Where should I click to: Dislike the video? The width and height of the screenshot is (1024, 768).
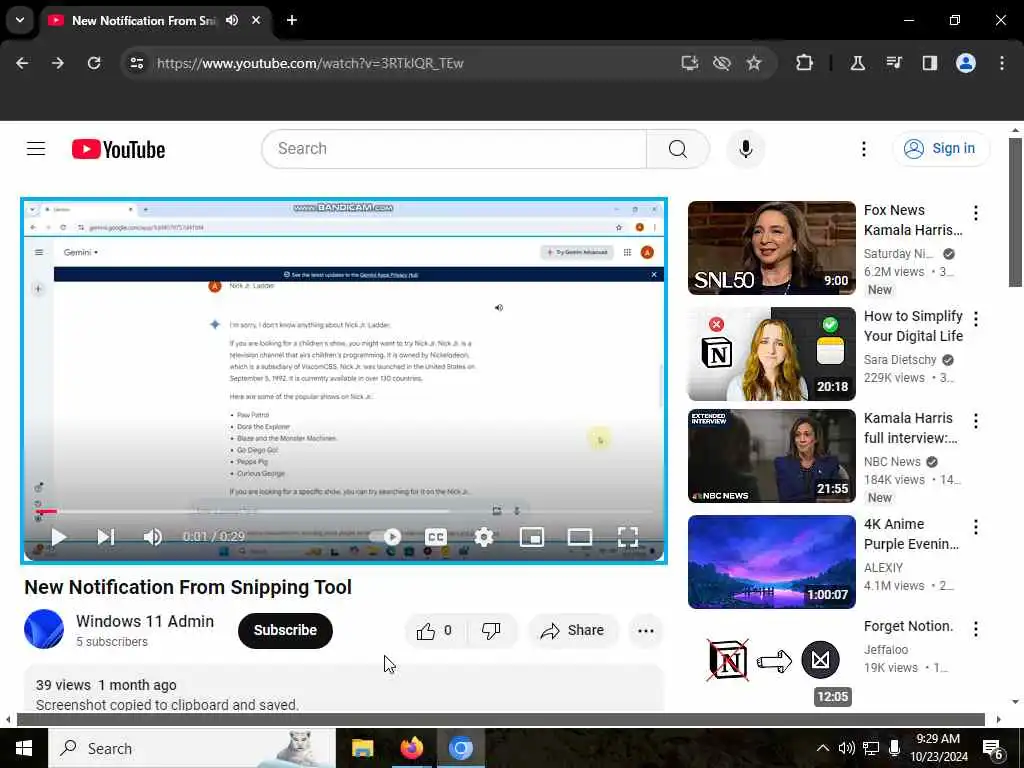point(490,630)
